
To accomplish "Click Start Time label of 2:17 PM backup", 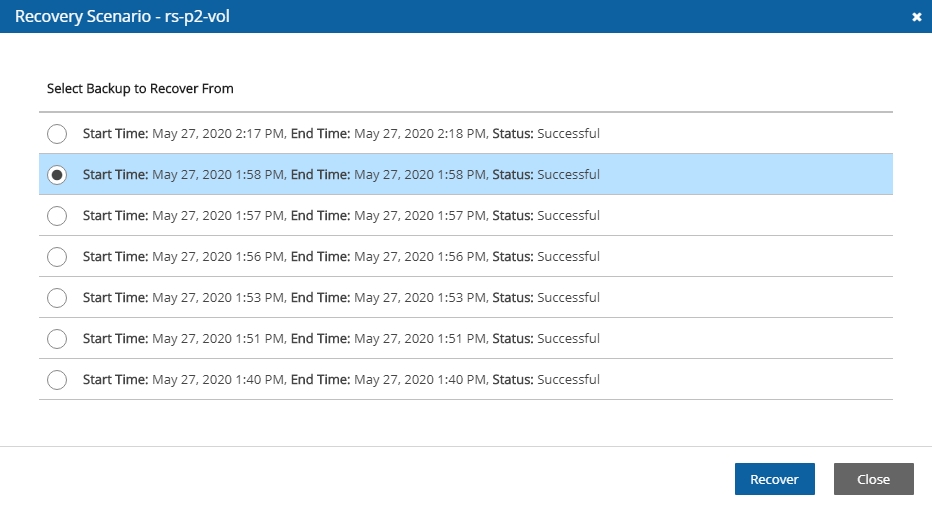I will 115,134.
